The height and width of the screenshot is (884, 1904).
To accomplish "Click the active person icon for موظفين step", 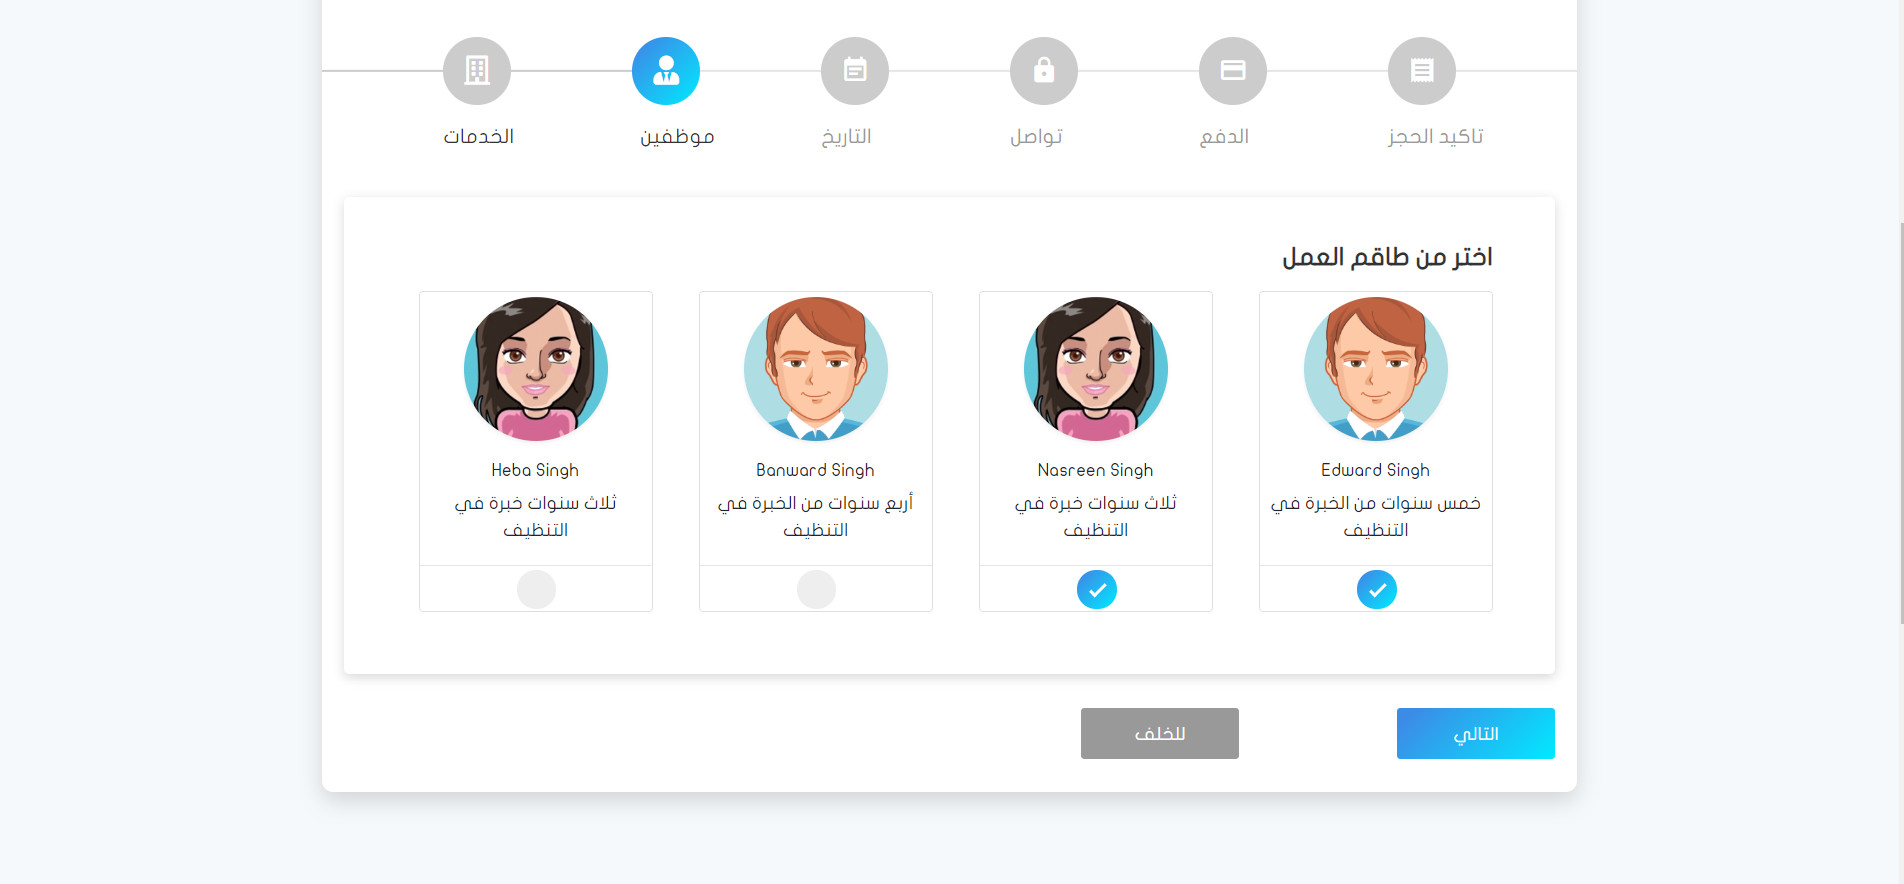I will coord(666,71).
